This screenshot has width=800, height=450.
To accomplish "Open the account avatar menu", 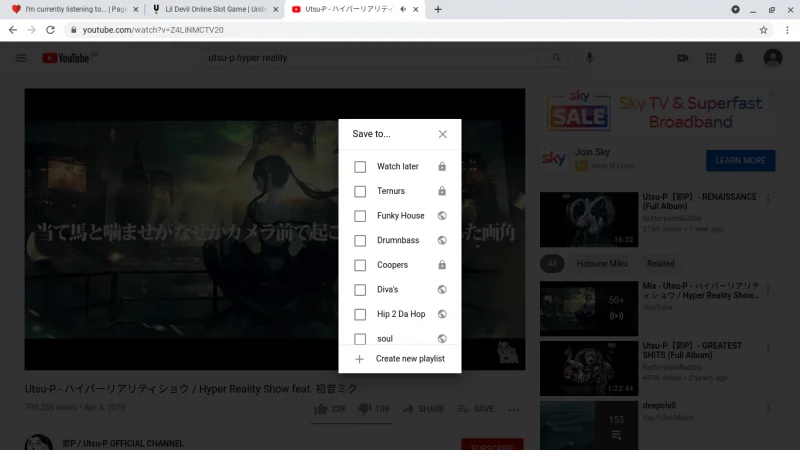I will 772,58.
